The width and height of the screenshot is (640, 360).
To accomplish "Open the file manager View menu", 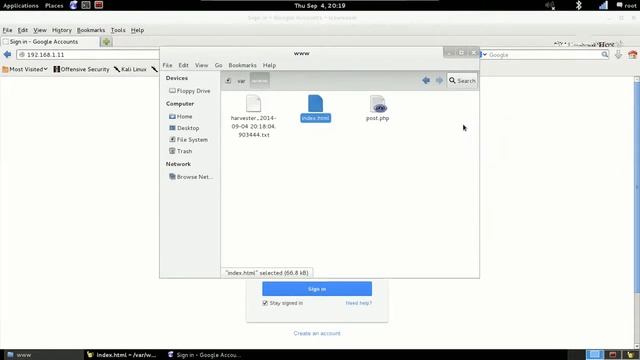I will (201, 65).
